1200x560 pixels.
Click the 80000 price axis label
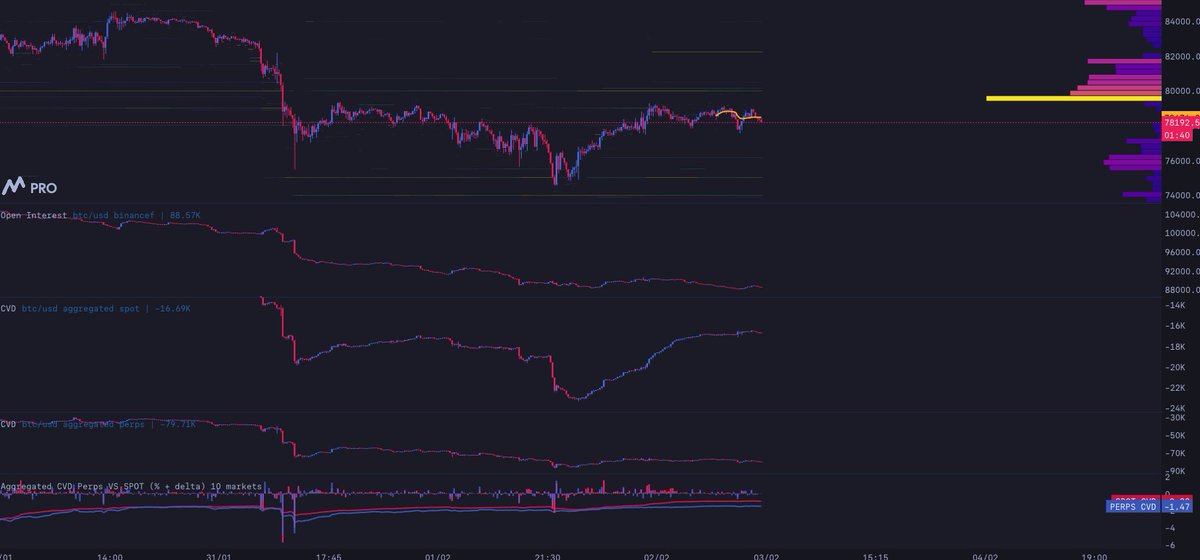tap(1181, 92)
